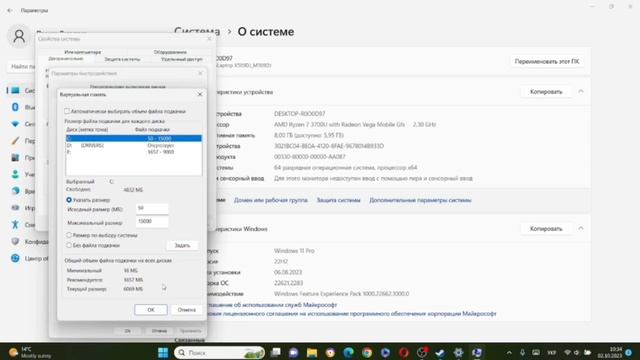Open Google Chrome from the taskbar
This screenshot has height=360, width=640.
pyautogui.click(x=367, y=352)
